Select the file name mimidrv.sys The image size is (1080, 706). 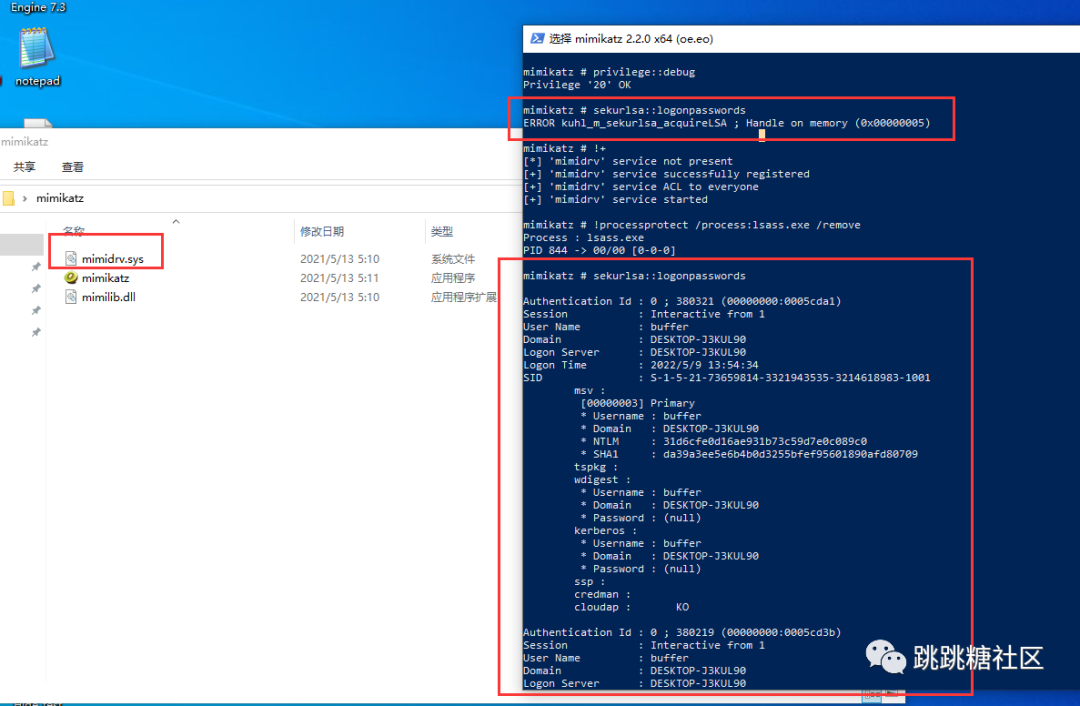pos(113,259)
